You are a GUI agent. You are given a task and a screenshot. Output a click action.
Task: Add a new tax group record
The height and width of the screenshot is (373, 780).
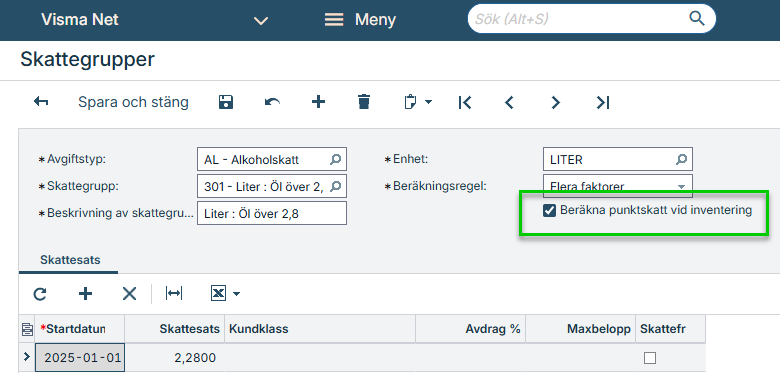coord(318,102)
